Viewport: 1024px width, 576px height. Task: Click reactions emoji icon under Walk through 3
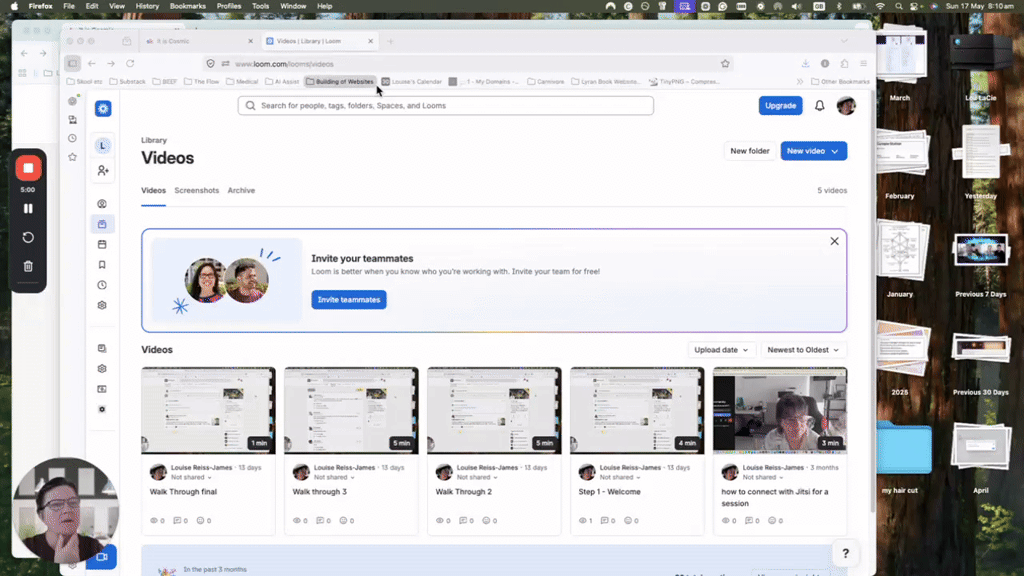[x=344, y=520]
